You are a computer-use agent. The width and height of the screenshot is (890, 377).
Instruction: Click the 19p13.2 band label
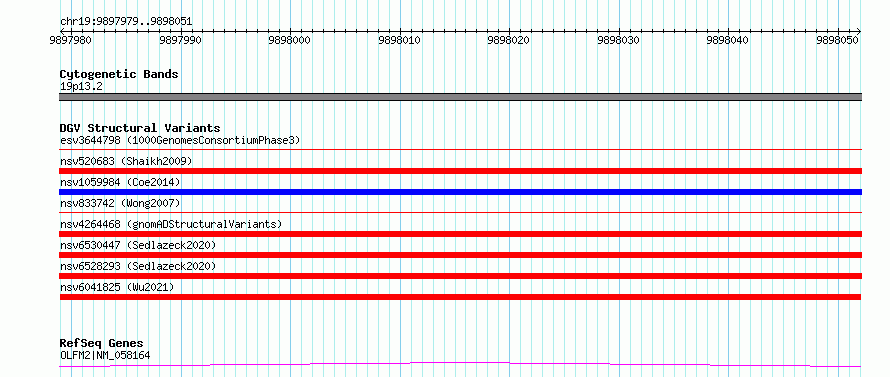tap(81, 87)
